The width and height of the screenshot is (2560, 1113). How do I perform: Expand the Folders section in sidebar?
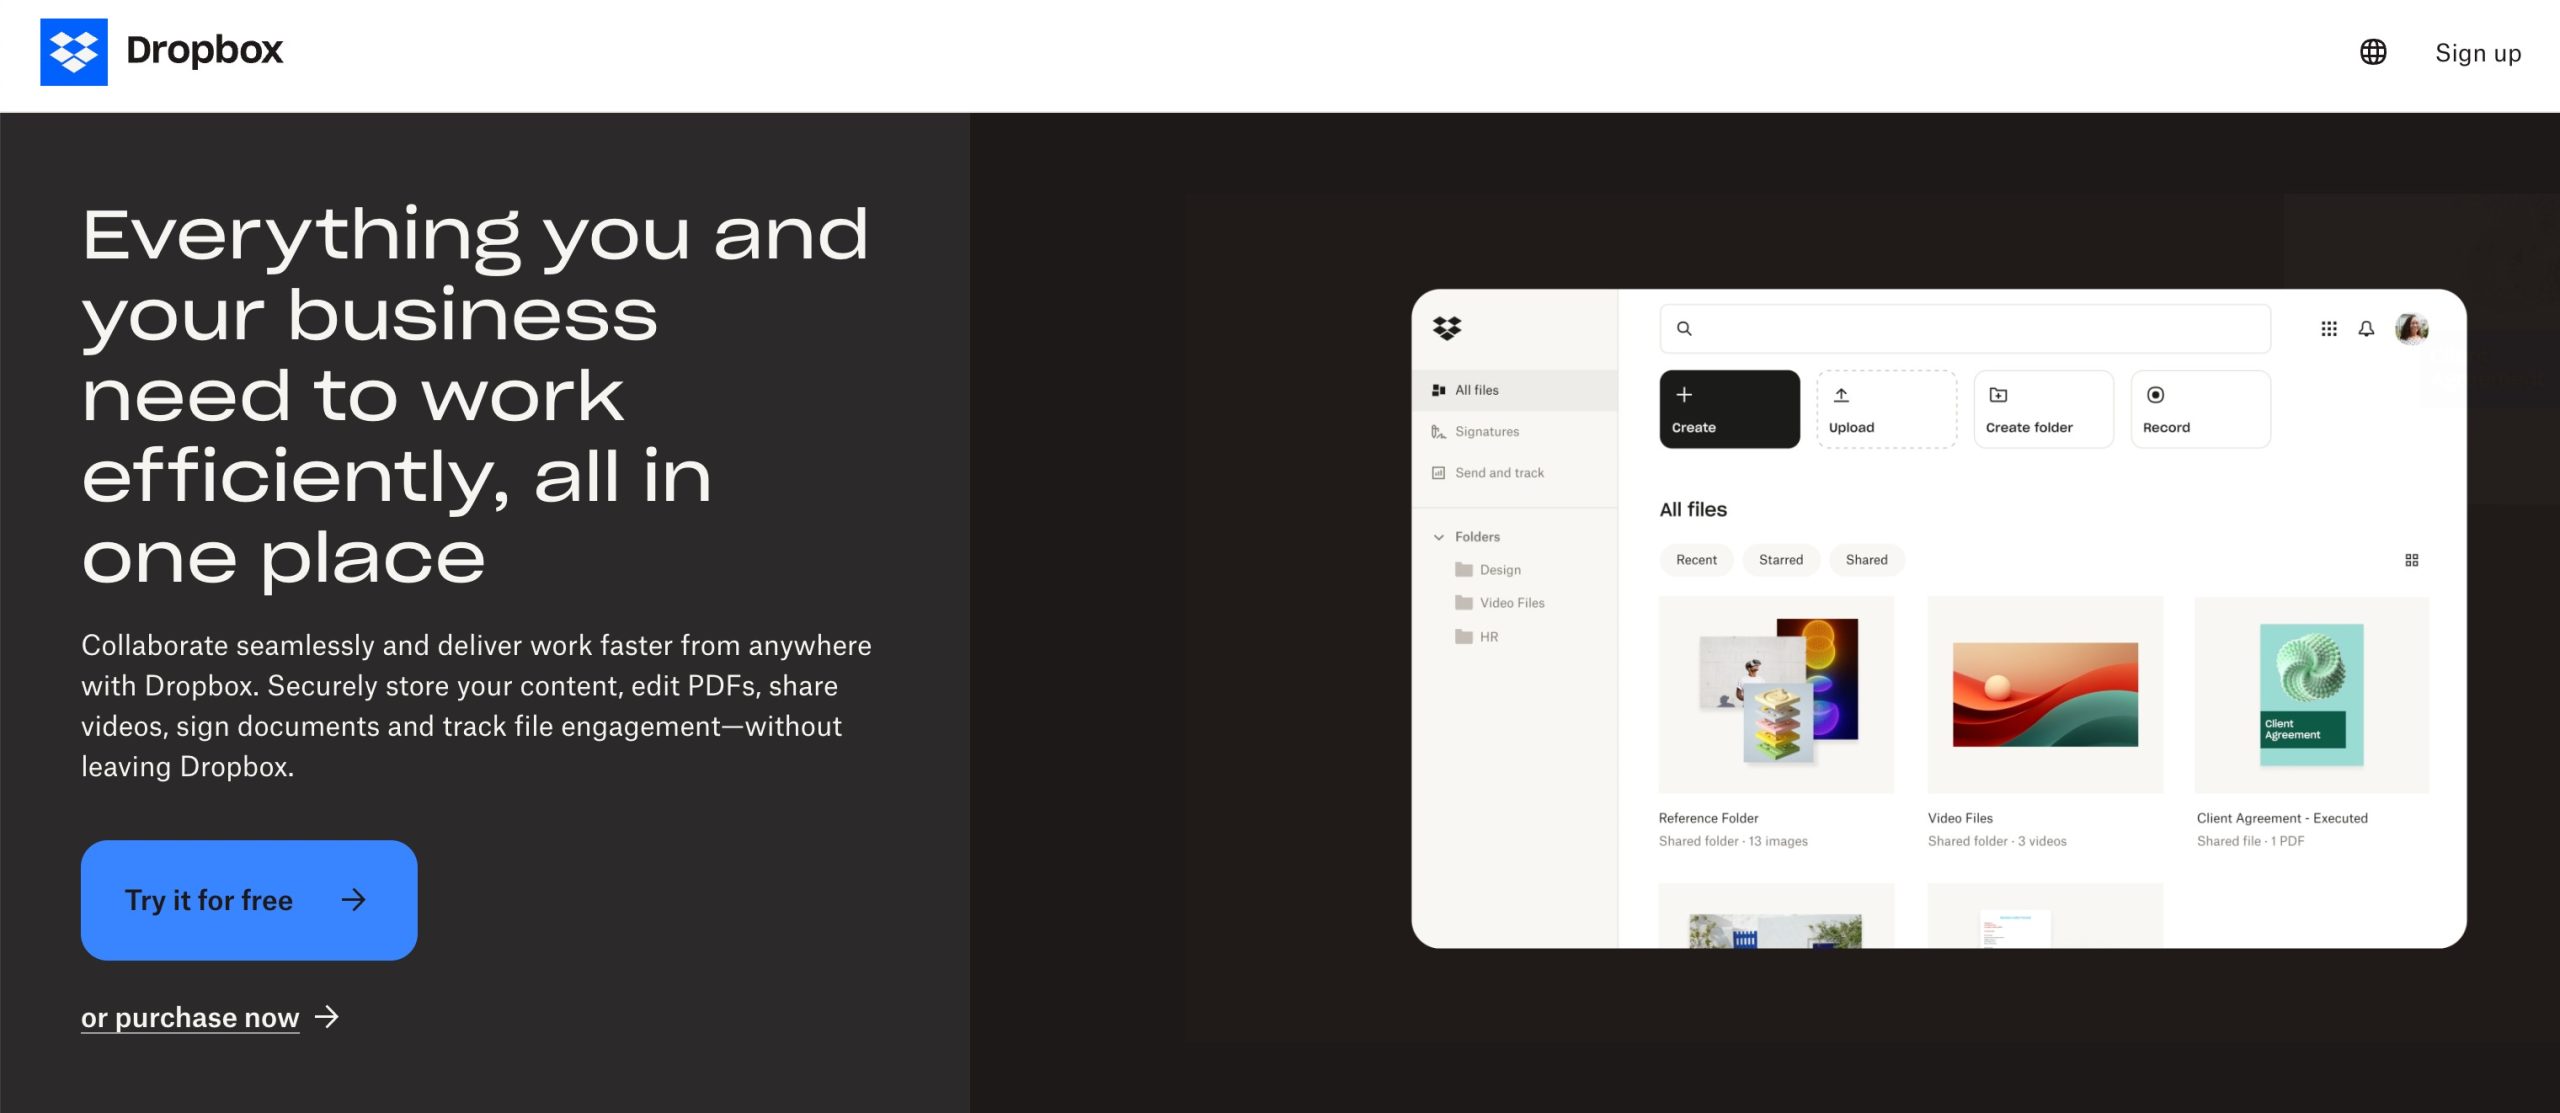coord(1437,535)
